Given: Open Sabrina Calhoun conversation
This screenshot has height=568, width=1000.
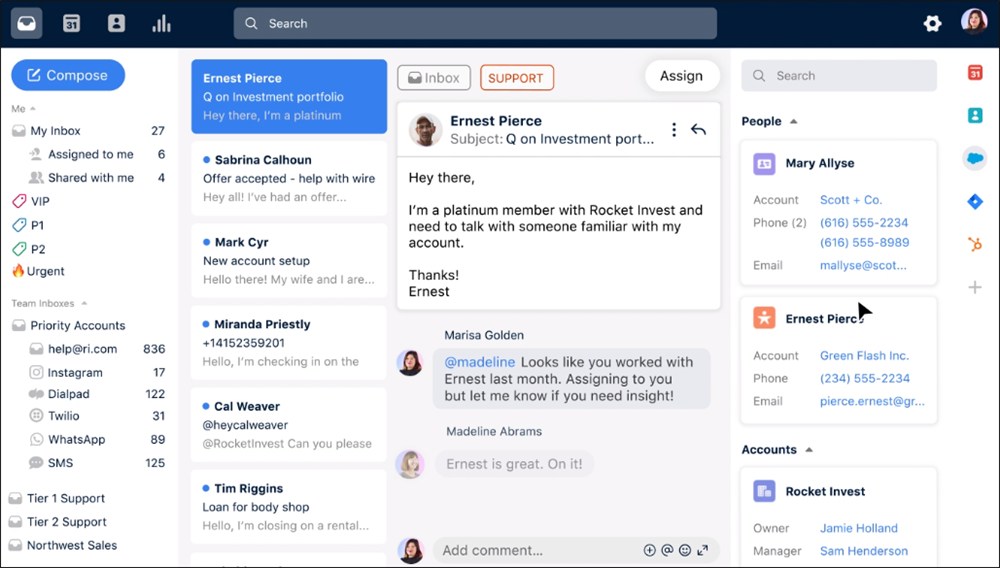Looking at the screenshot, I should [289, 178].
